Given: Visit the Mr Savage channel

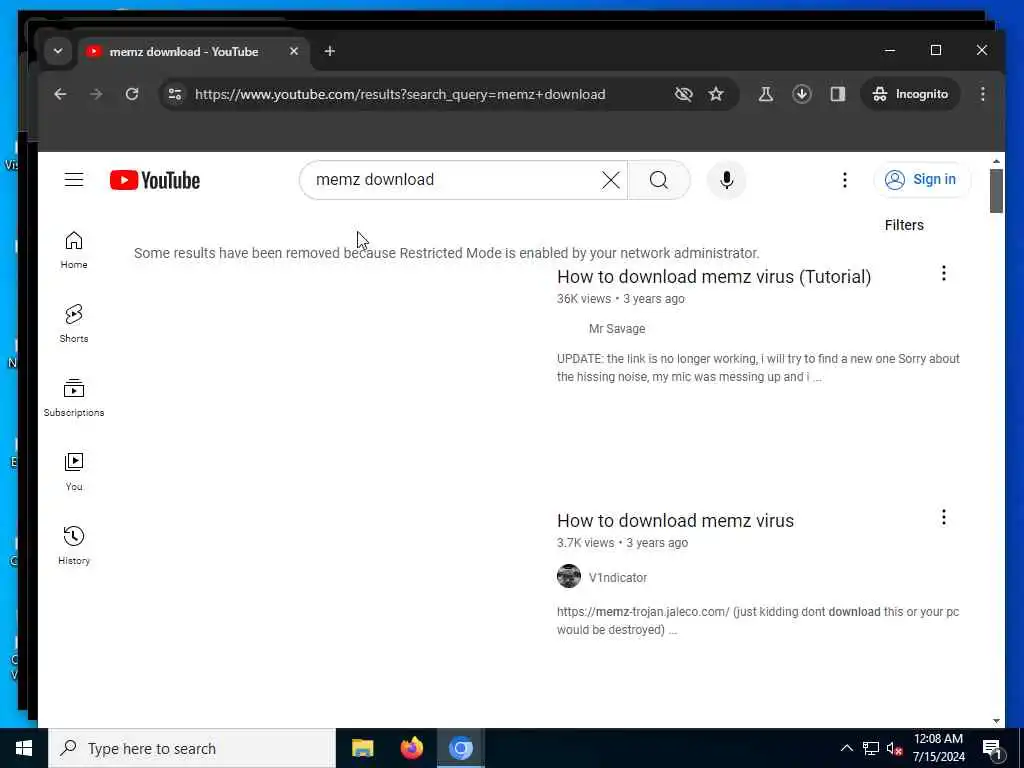Looking at the screenshot, I should pos(616,328).
